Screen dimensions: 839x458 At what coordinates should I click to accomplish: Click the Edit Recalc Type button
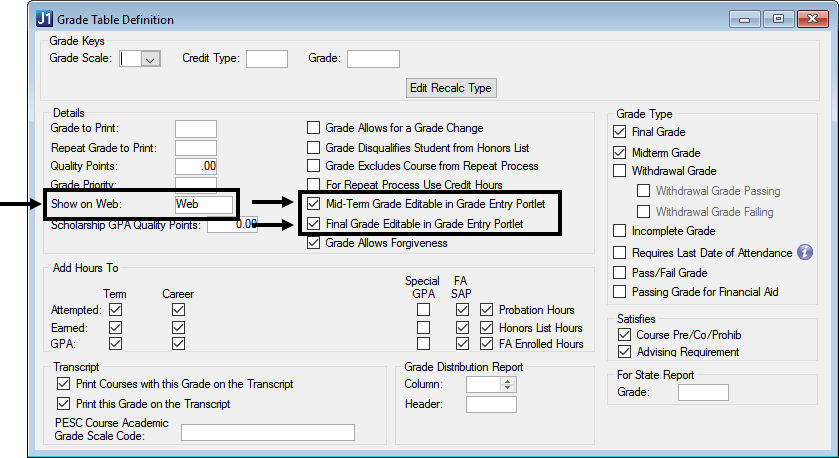[451, 88]
